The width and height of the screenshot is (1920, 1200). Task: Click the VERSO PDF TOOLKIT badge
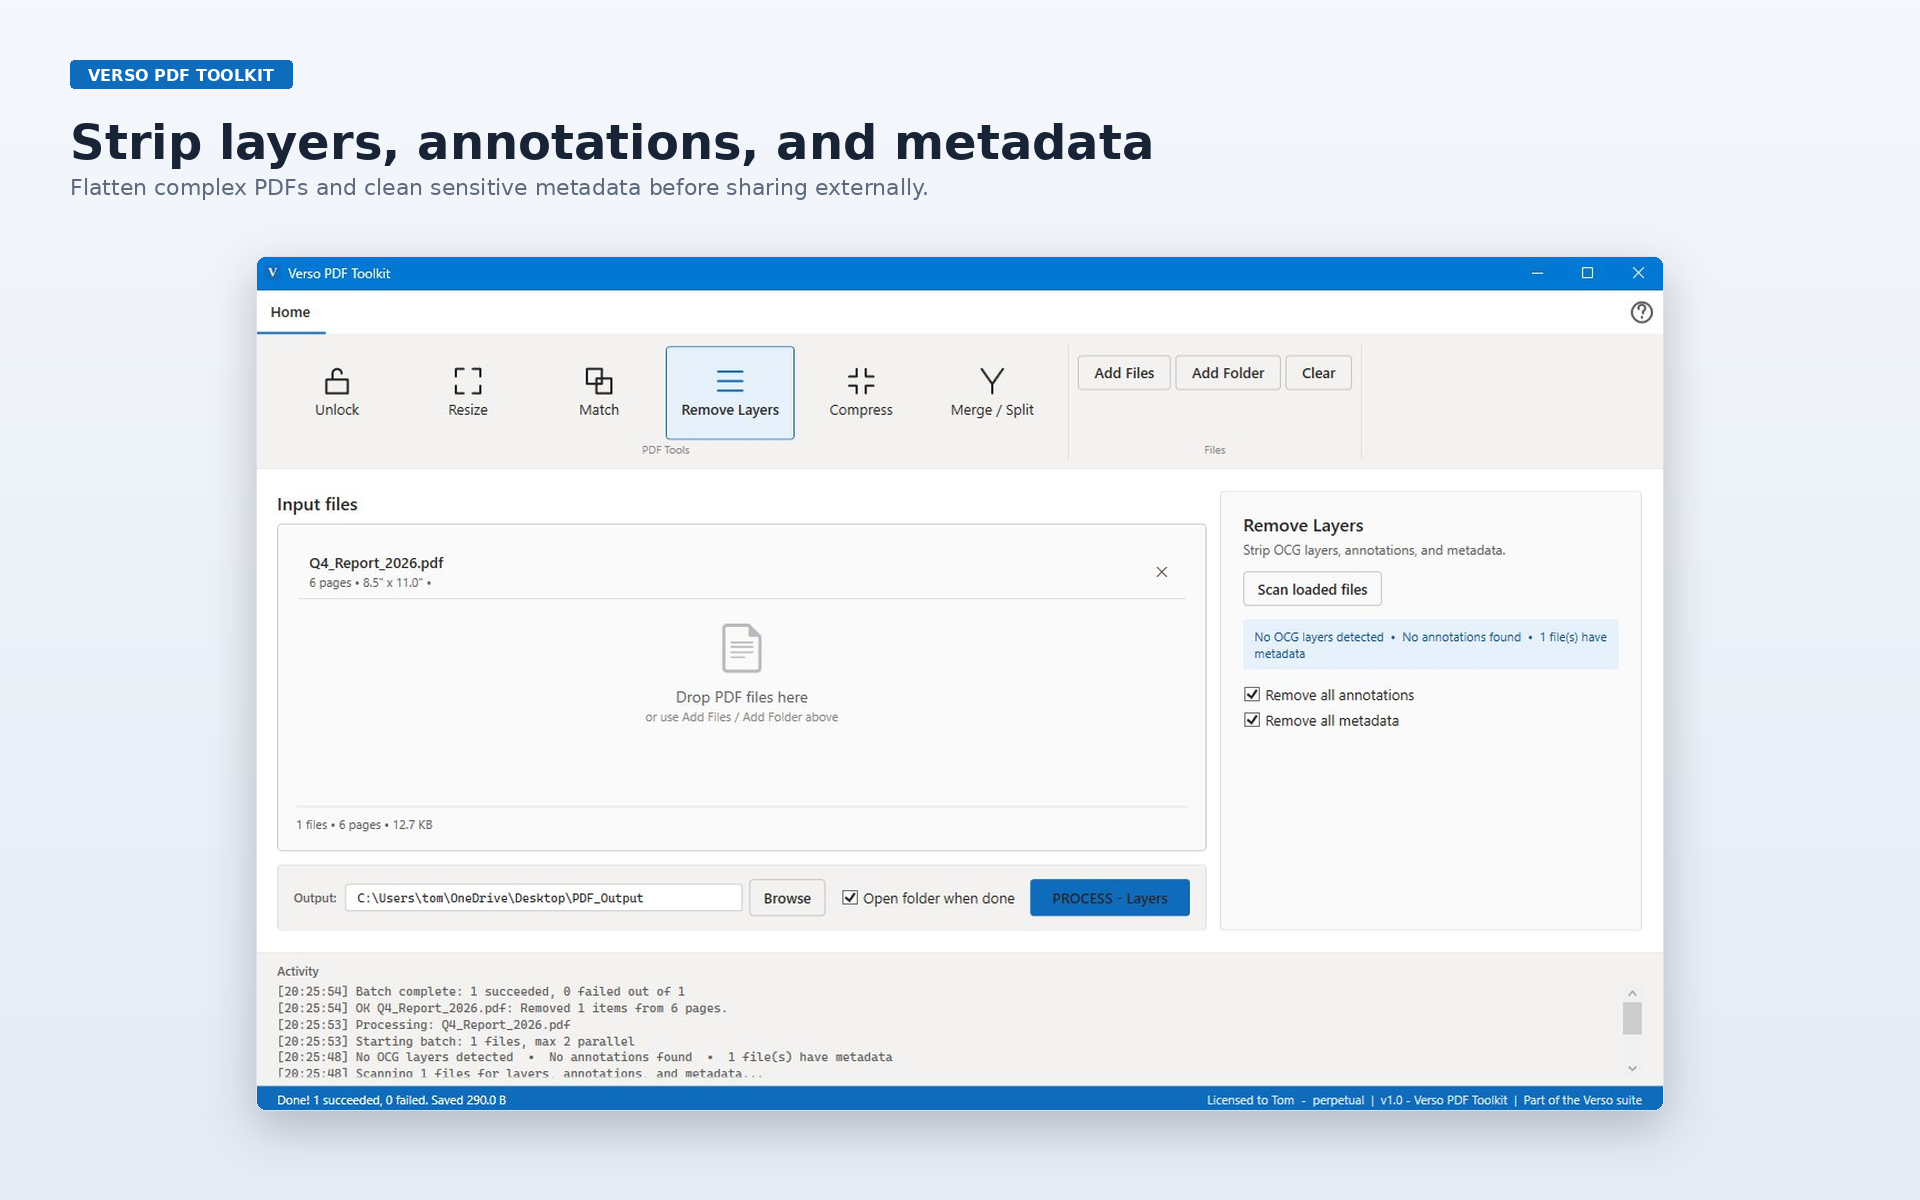(181, 75)
